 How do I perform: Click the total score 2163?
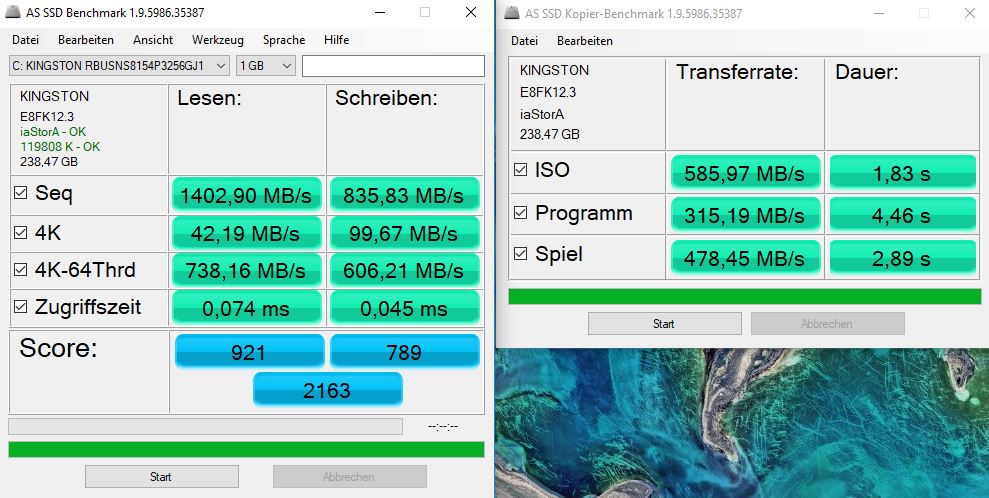[x=327, y=389]
